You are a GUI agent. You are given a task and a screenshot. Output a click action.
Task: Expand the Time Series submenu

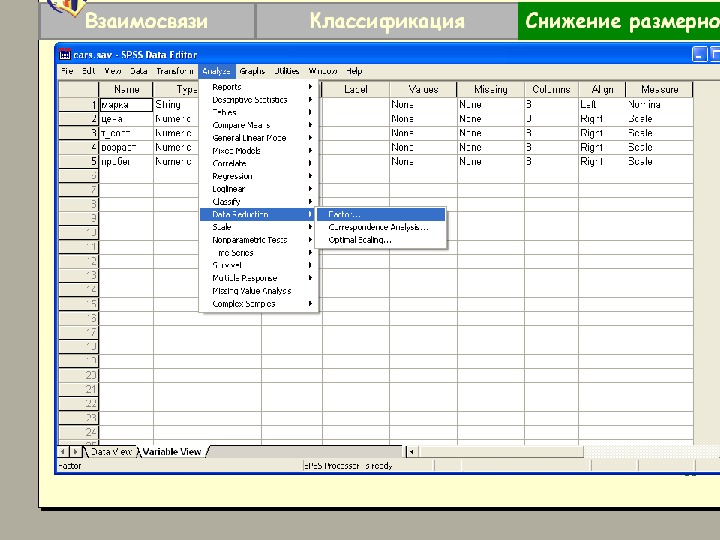tap(259, 253)
